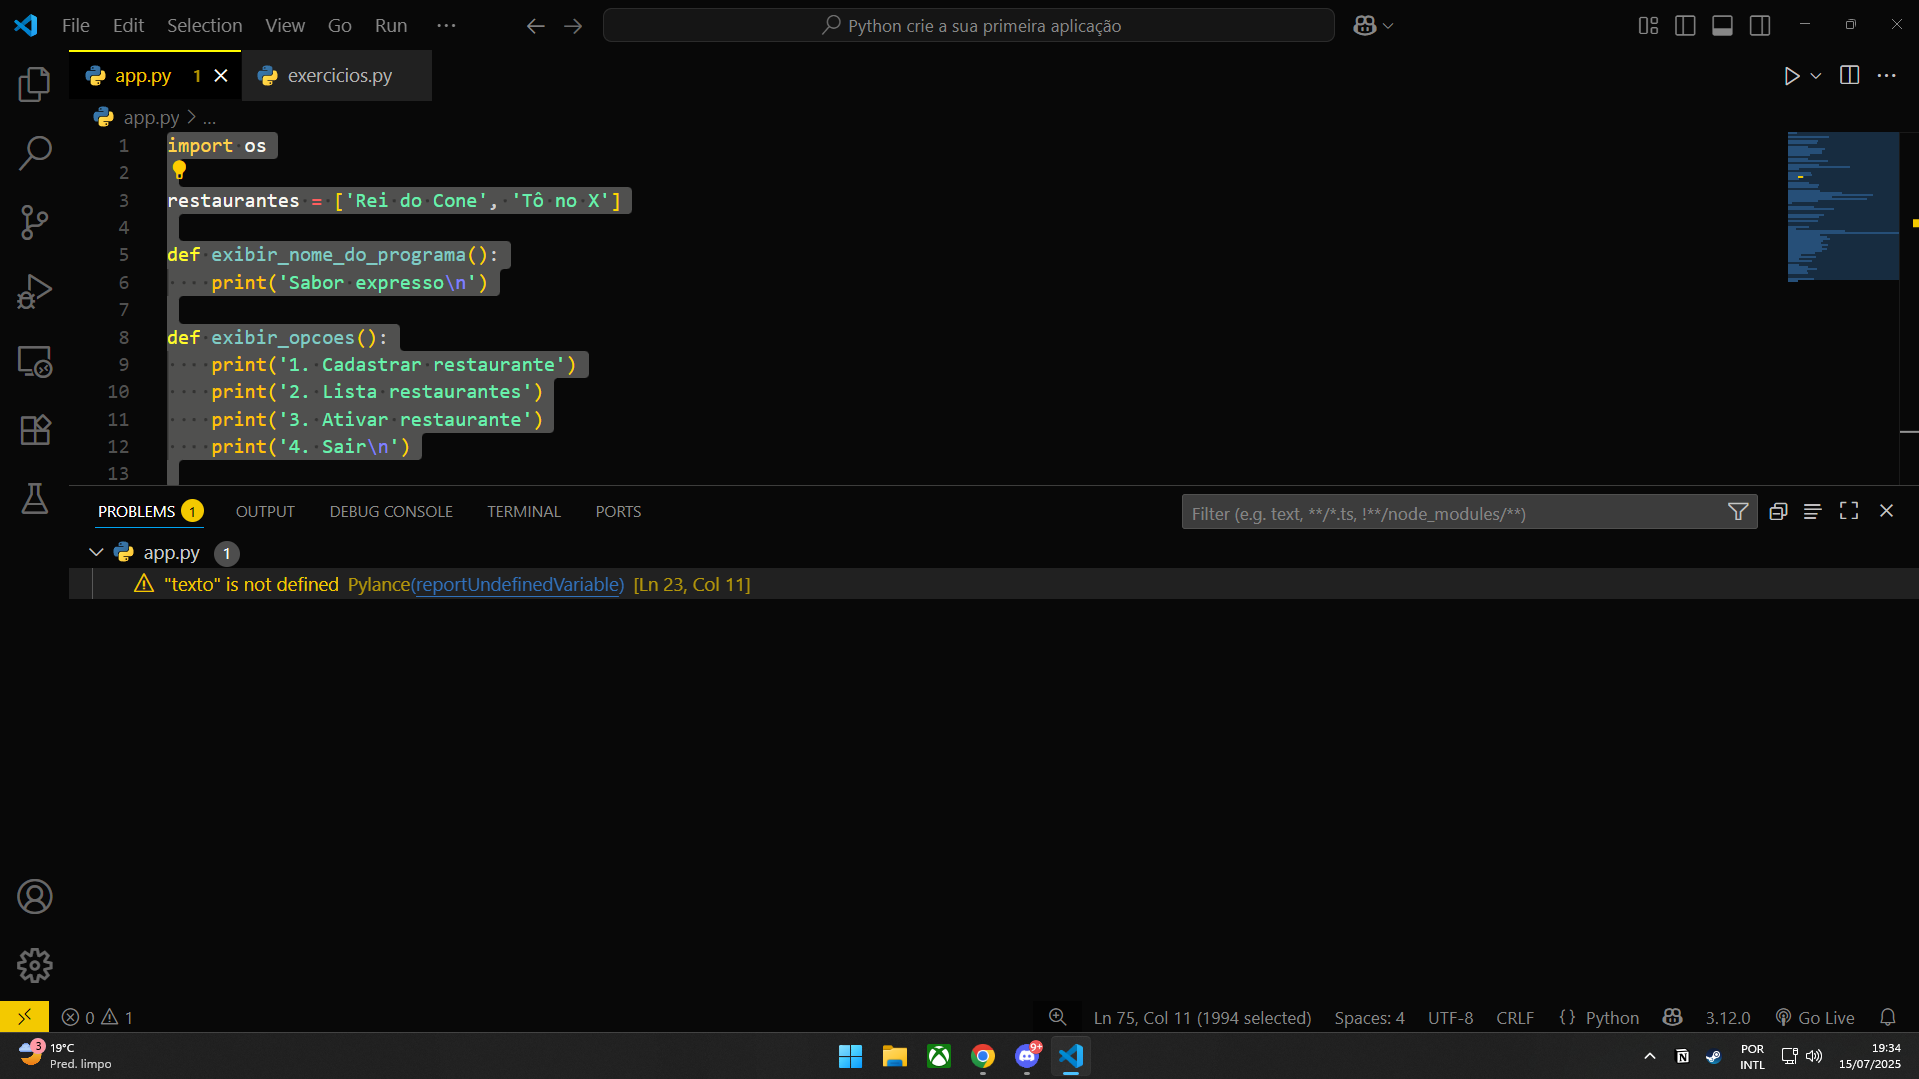
Task: Toggle the primary side bar visibility
Action: (x=1685, y=25)
